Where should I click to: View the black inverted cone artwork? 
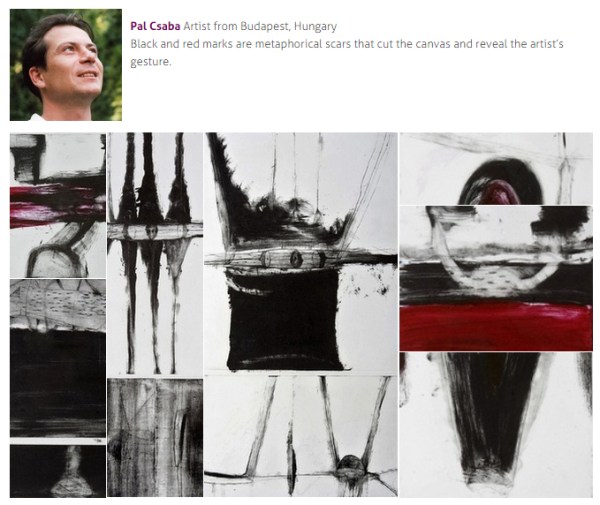pyautogui.click(x=496, y=425)
